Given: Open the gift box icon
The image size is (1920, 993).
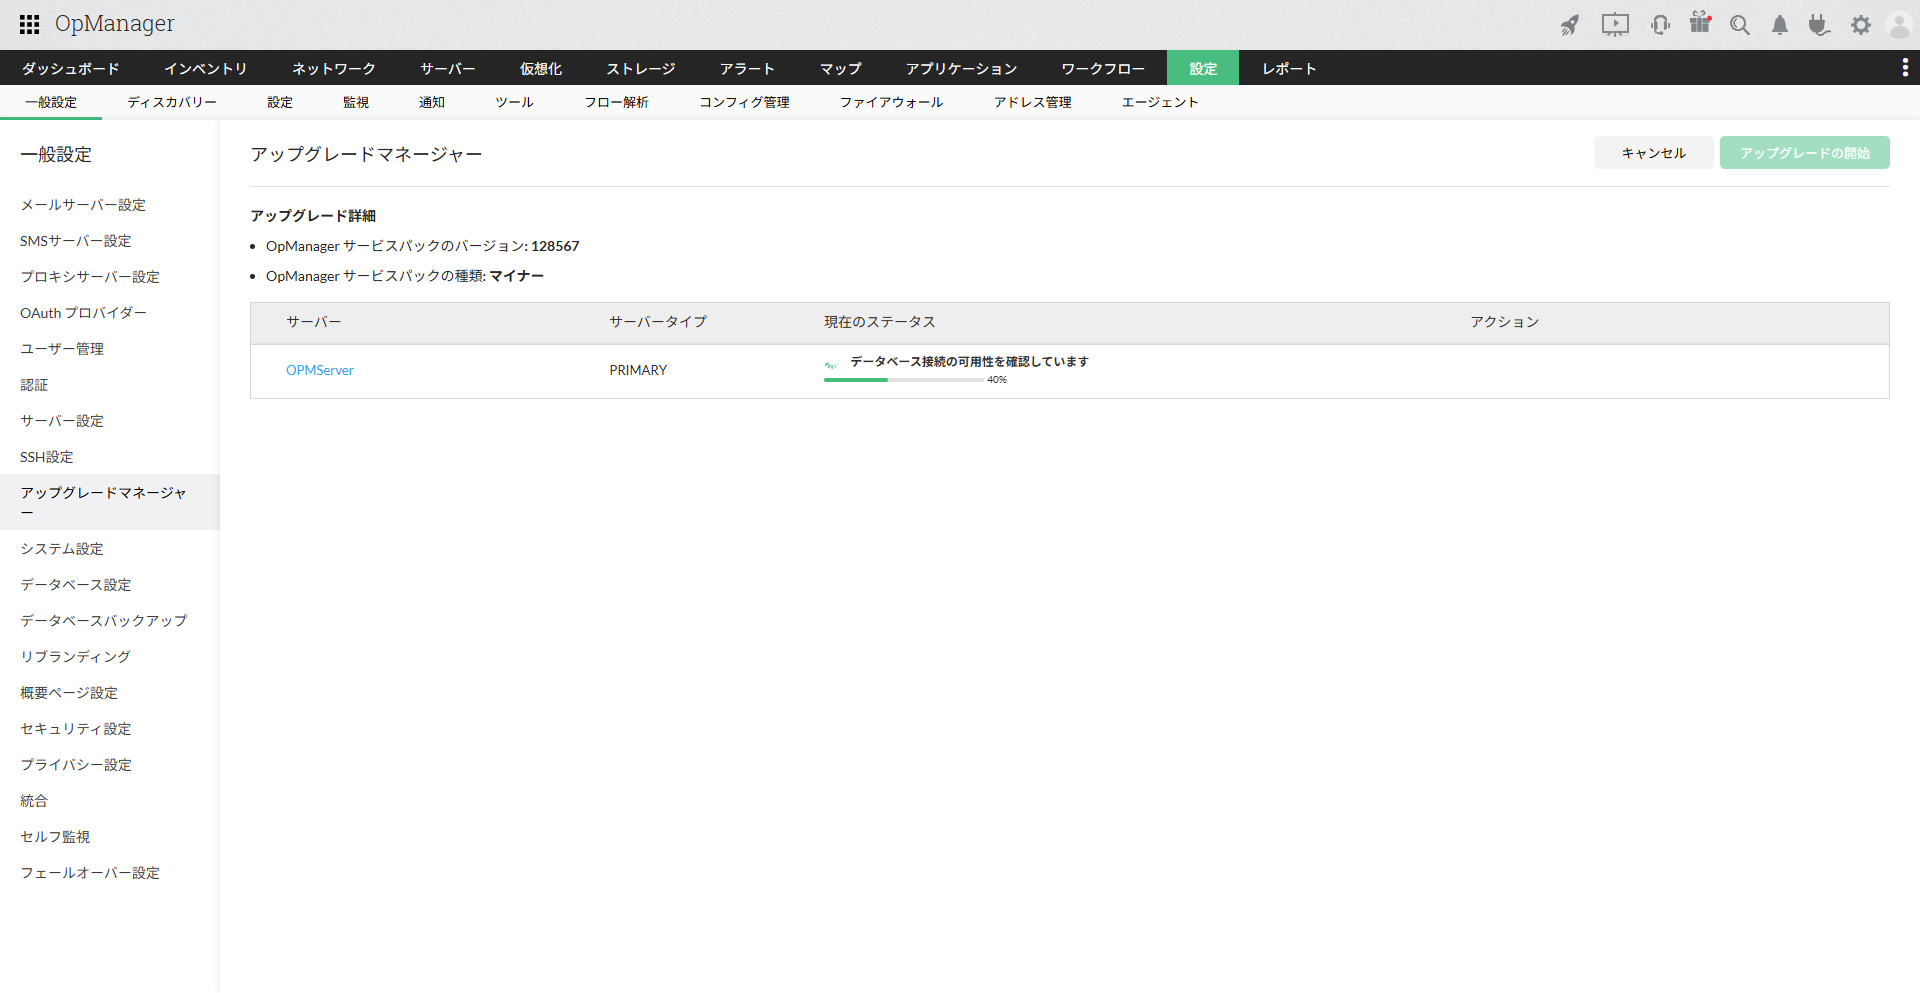Looking at the screenshot, I should [1700, 22].
